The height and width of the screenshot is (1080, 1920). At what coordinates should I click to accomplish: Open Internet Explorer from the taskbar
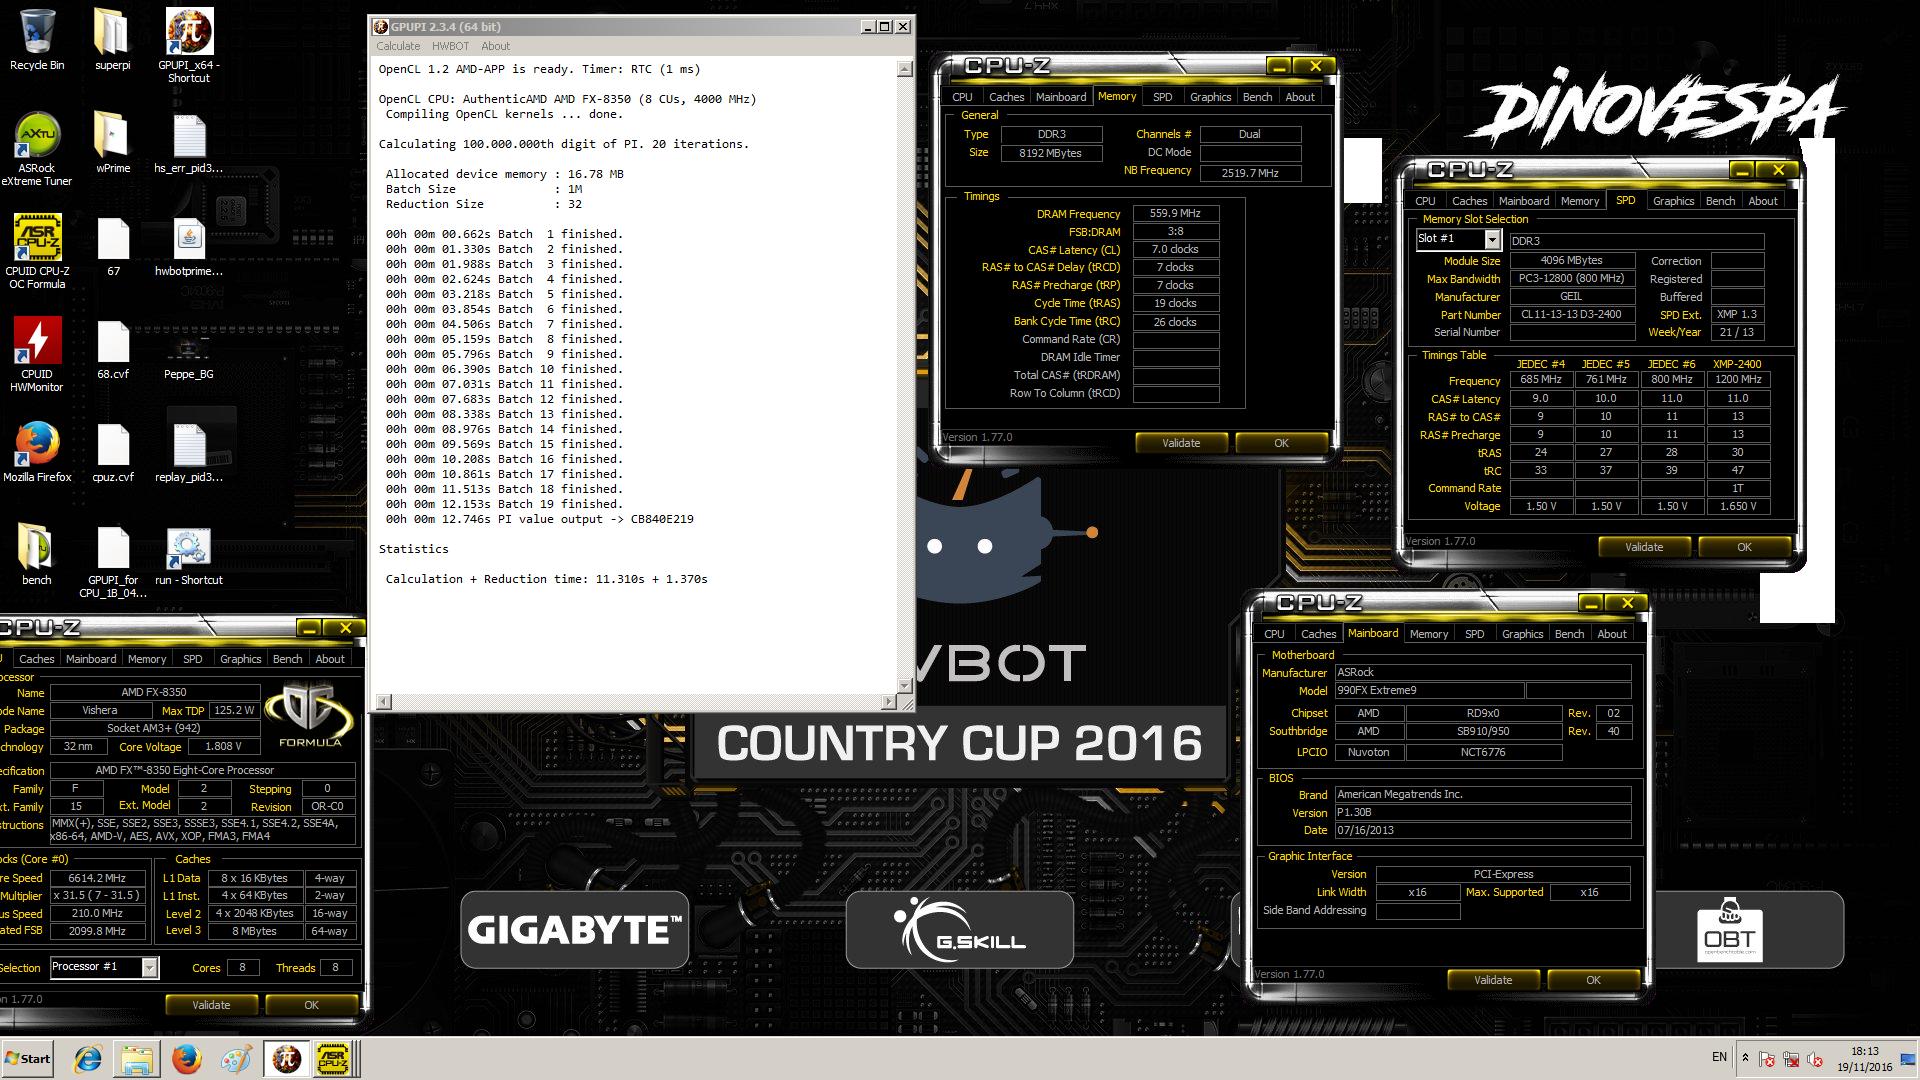click(x=88, y=1058)
